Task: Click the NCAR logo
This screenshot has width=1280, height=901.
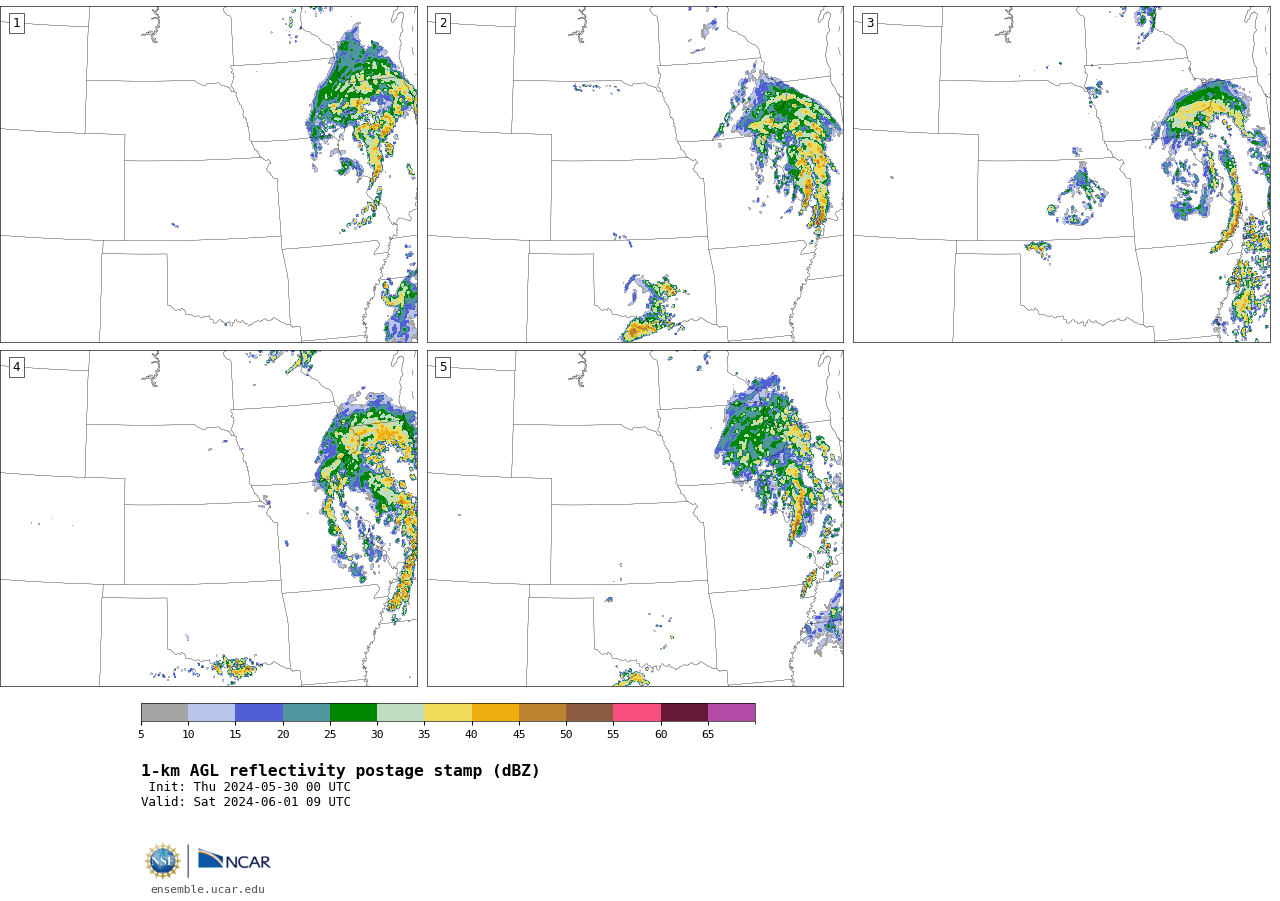Action: (234, 860)
